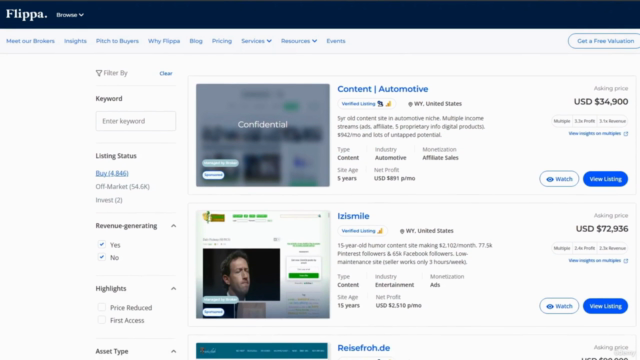The height and width of the screenshot is (360, 640).
Task: Click Managed by Broker badge on Confidential thumbnail
Action: tap(220, 163)
